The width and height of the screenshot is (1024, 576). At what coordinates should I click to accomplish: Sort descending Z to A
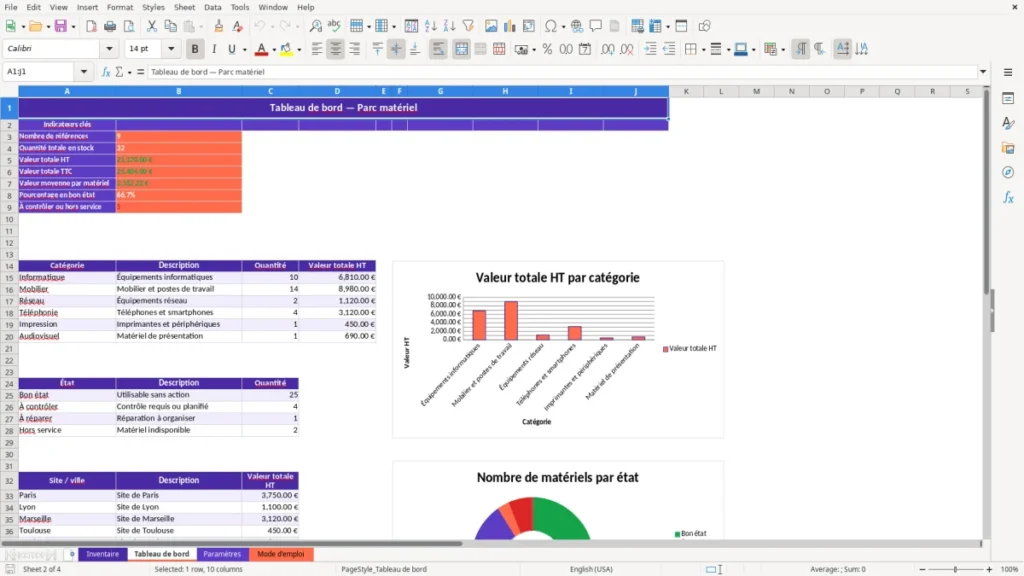pyautogui.click(x=449, y=26)
